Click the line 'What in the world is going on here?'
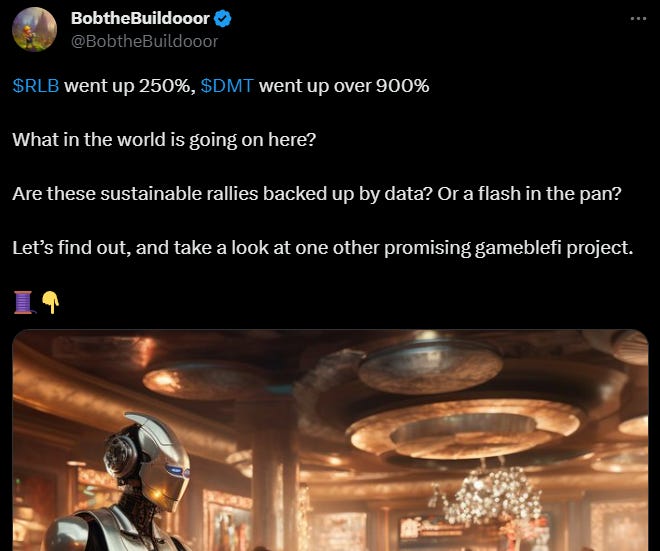Screen dimensions: 660x551 click(x=164, y=140)
